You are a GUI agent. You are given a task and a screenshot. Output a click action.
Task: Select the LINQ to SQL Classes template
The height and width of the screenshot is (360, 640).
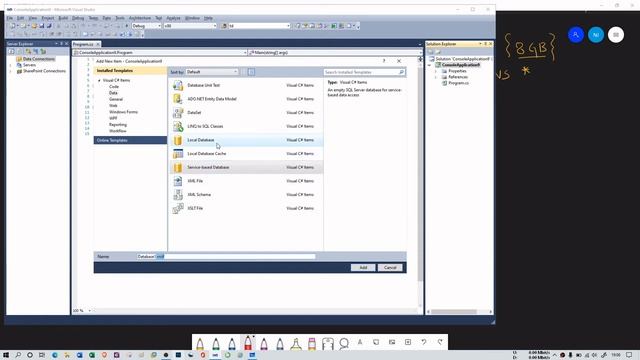coord(246,126)
